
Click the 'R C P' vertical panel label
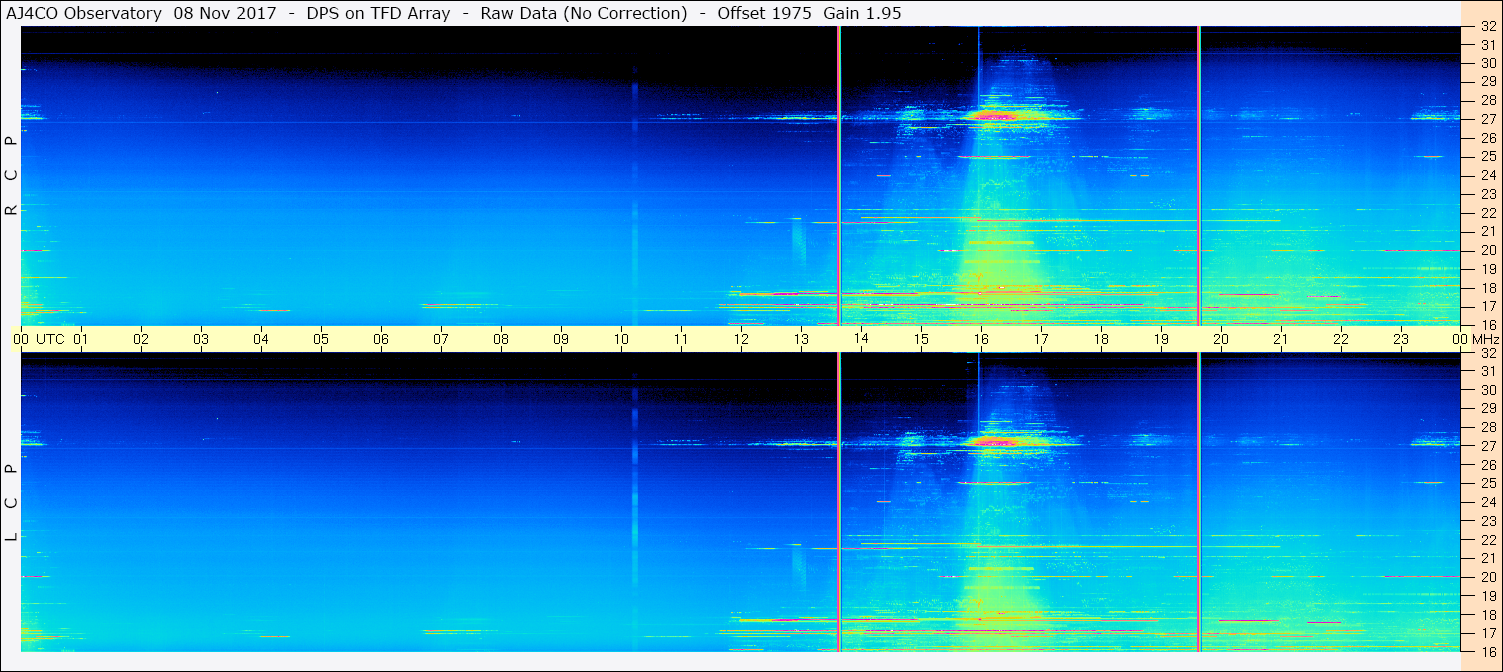click(11, 176)
